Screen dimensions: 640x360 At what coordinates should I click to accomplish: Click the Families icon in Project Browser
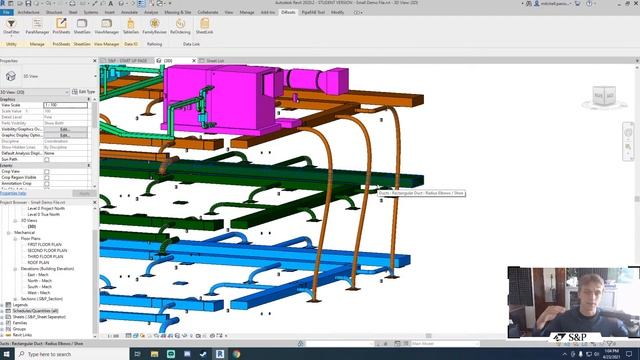(8, 323)
